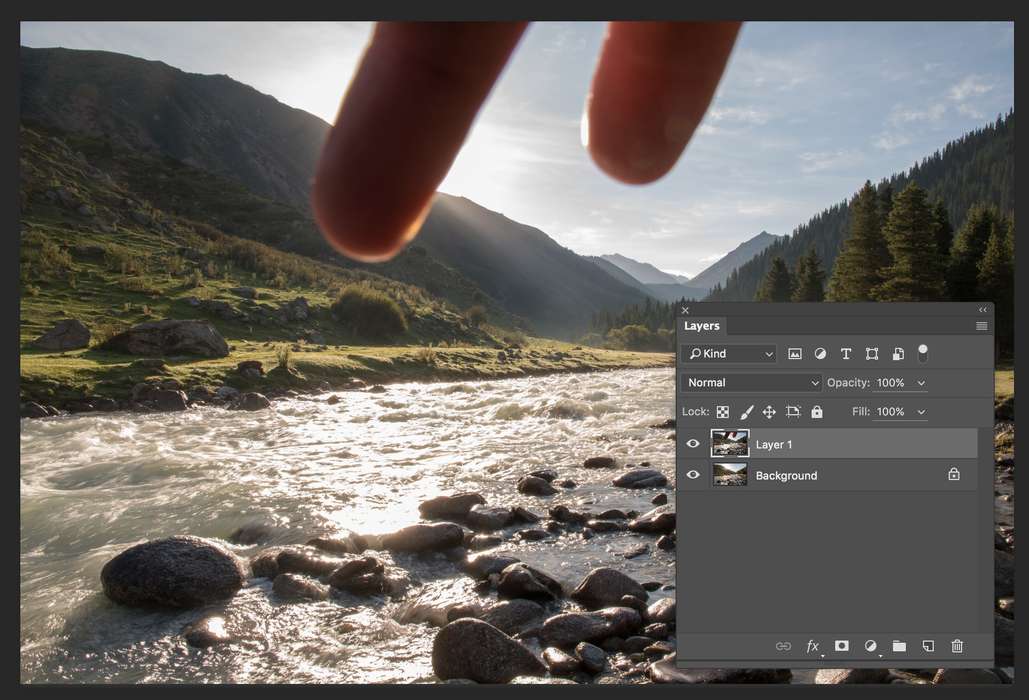Filter for adjustment layers
This screenshot has height=700, width=1029.
(820, 354)
